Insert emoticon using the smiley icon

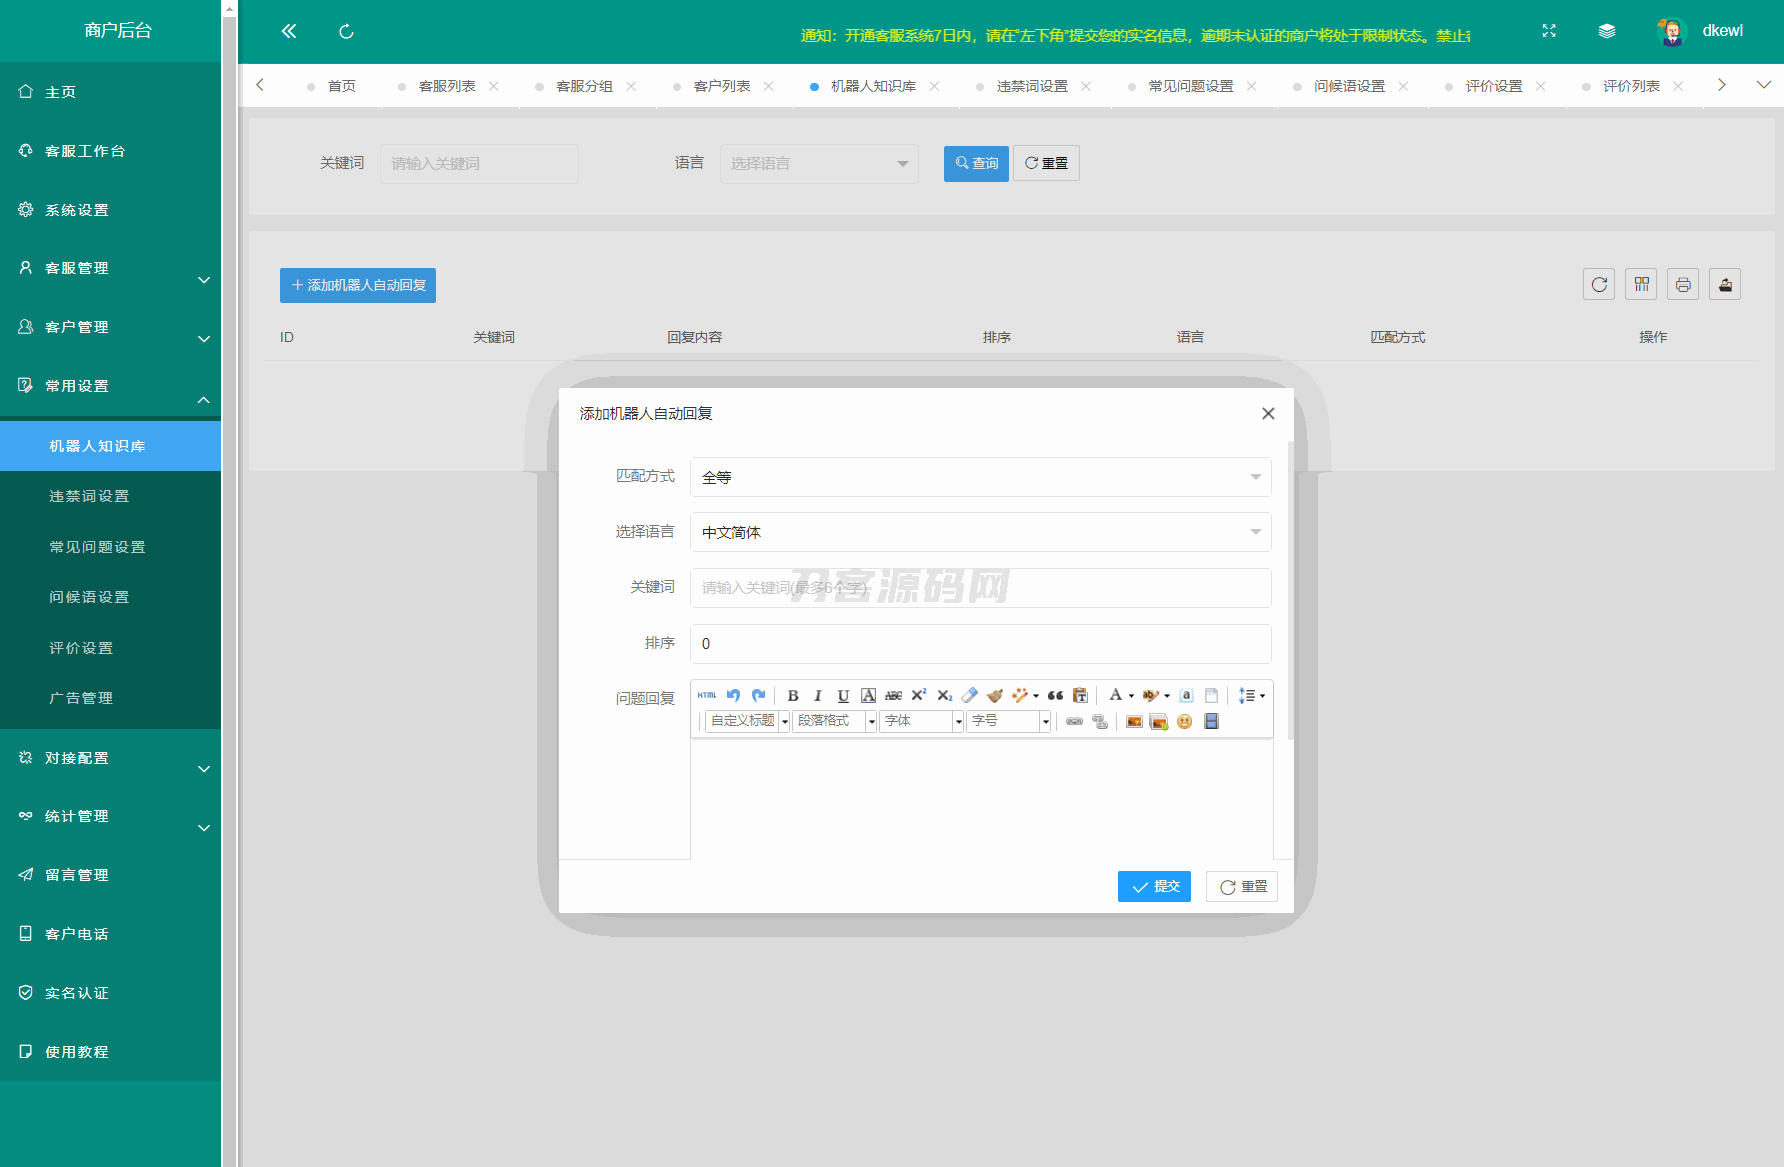[1185, 722]
